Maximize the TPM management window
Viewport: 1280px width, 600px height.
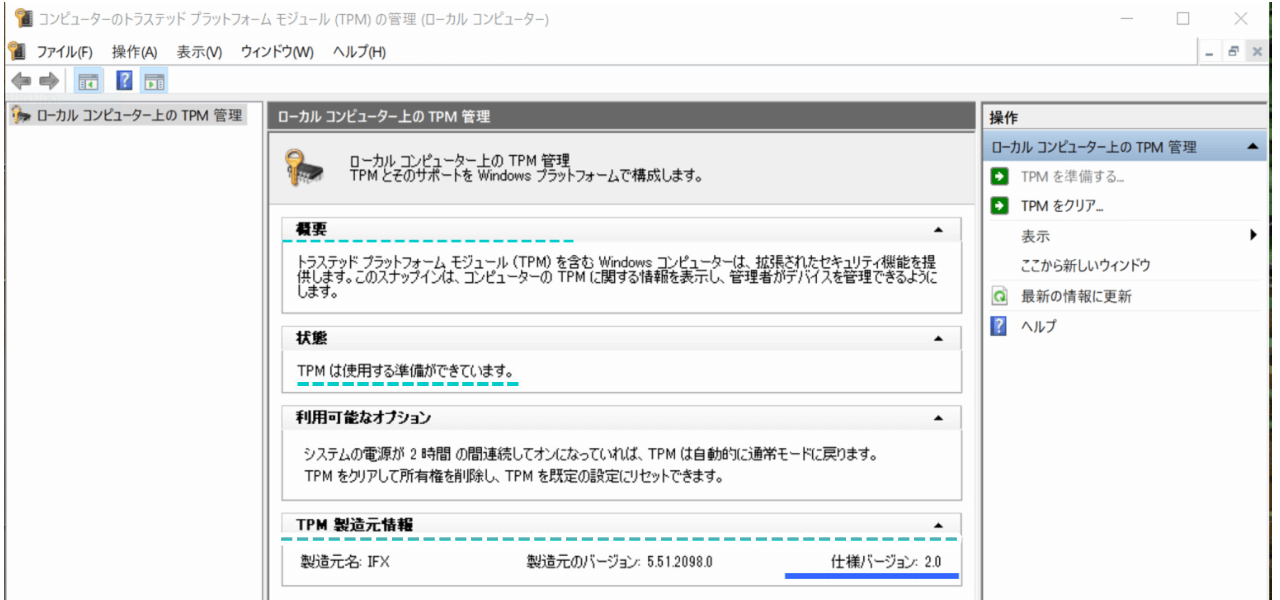(x=1183, y=19)
